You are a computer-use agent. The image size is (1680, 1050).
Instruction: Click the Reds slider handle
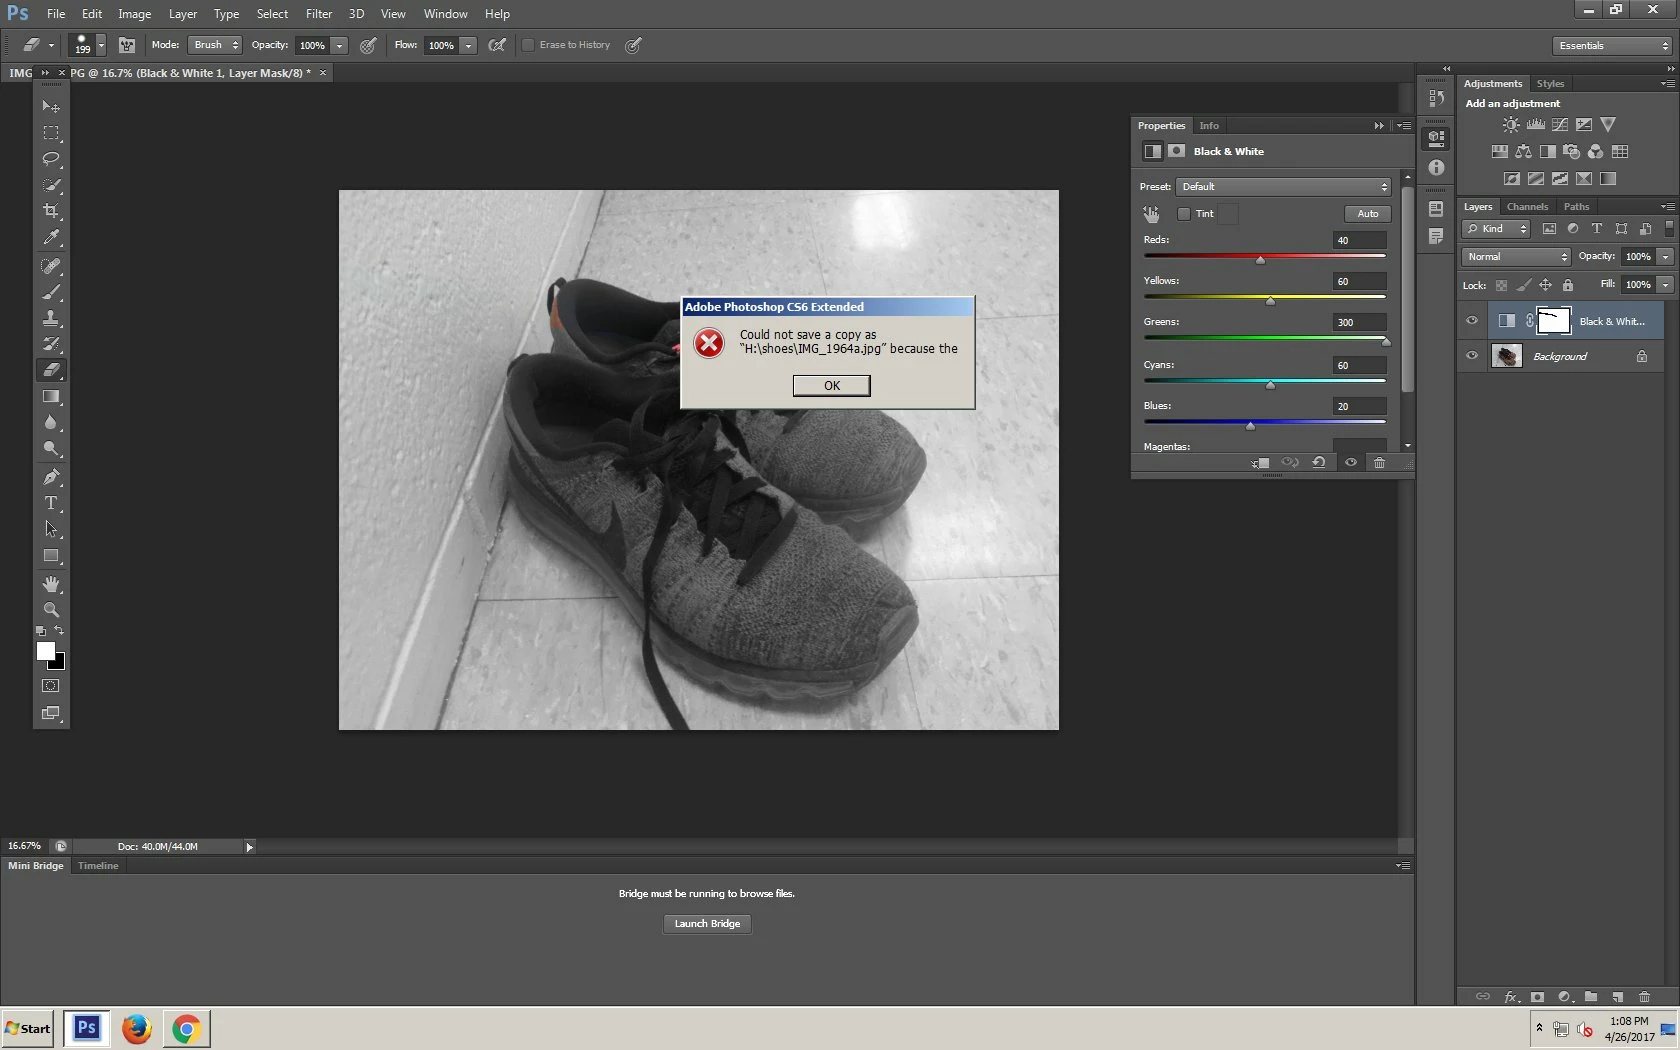click(x=1260, y=260)
